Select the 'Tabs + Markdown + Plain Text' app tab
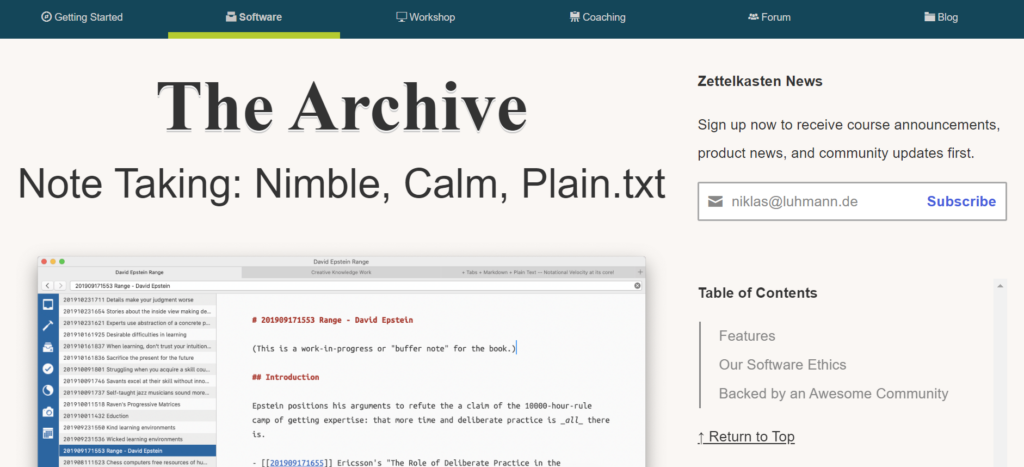This screenshot has height=467, width=1024. [x=538, y=272]
